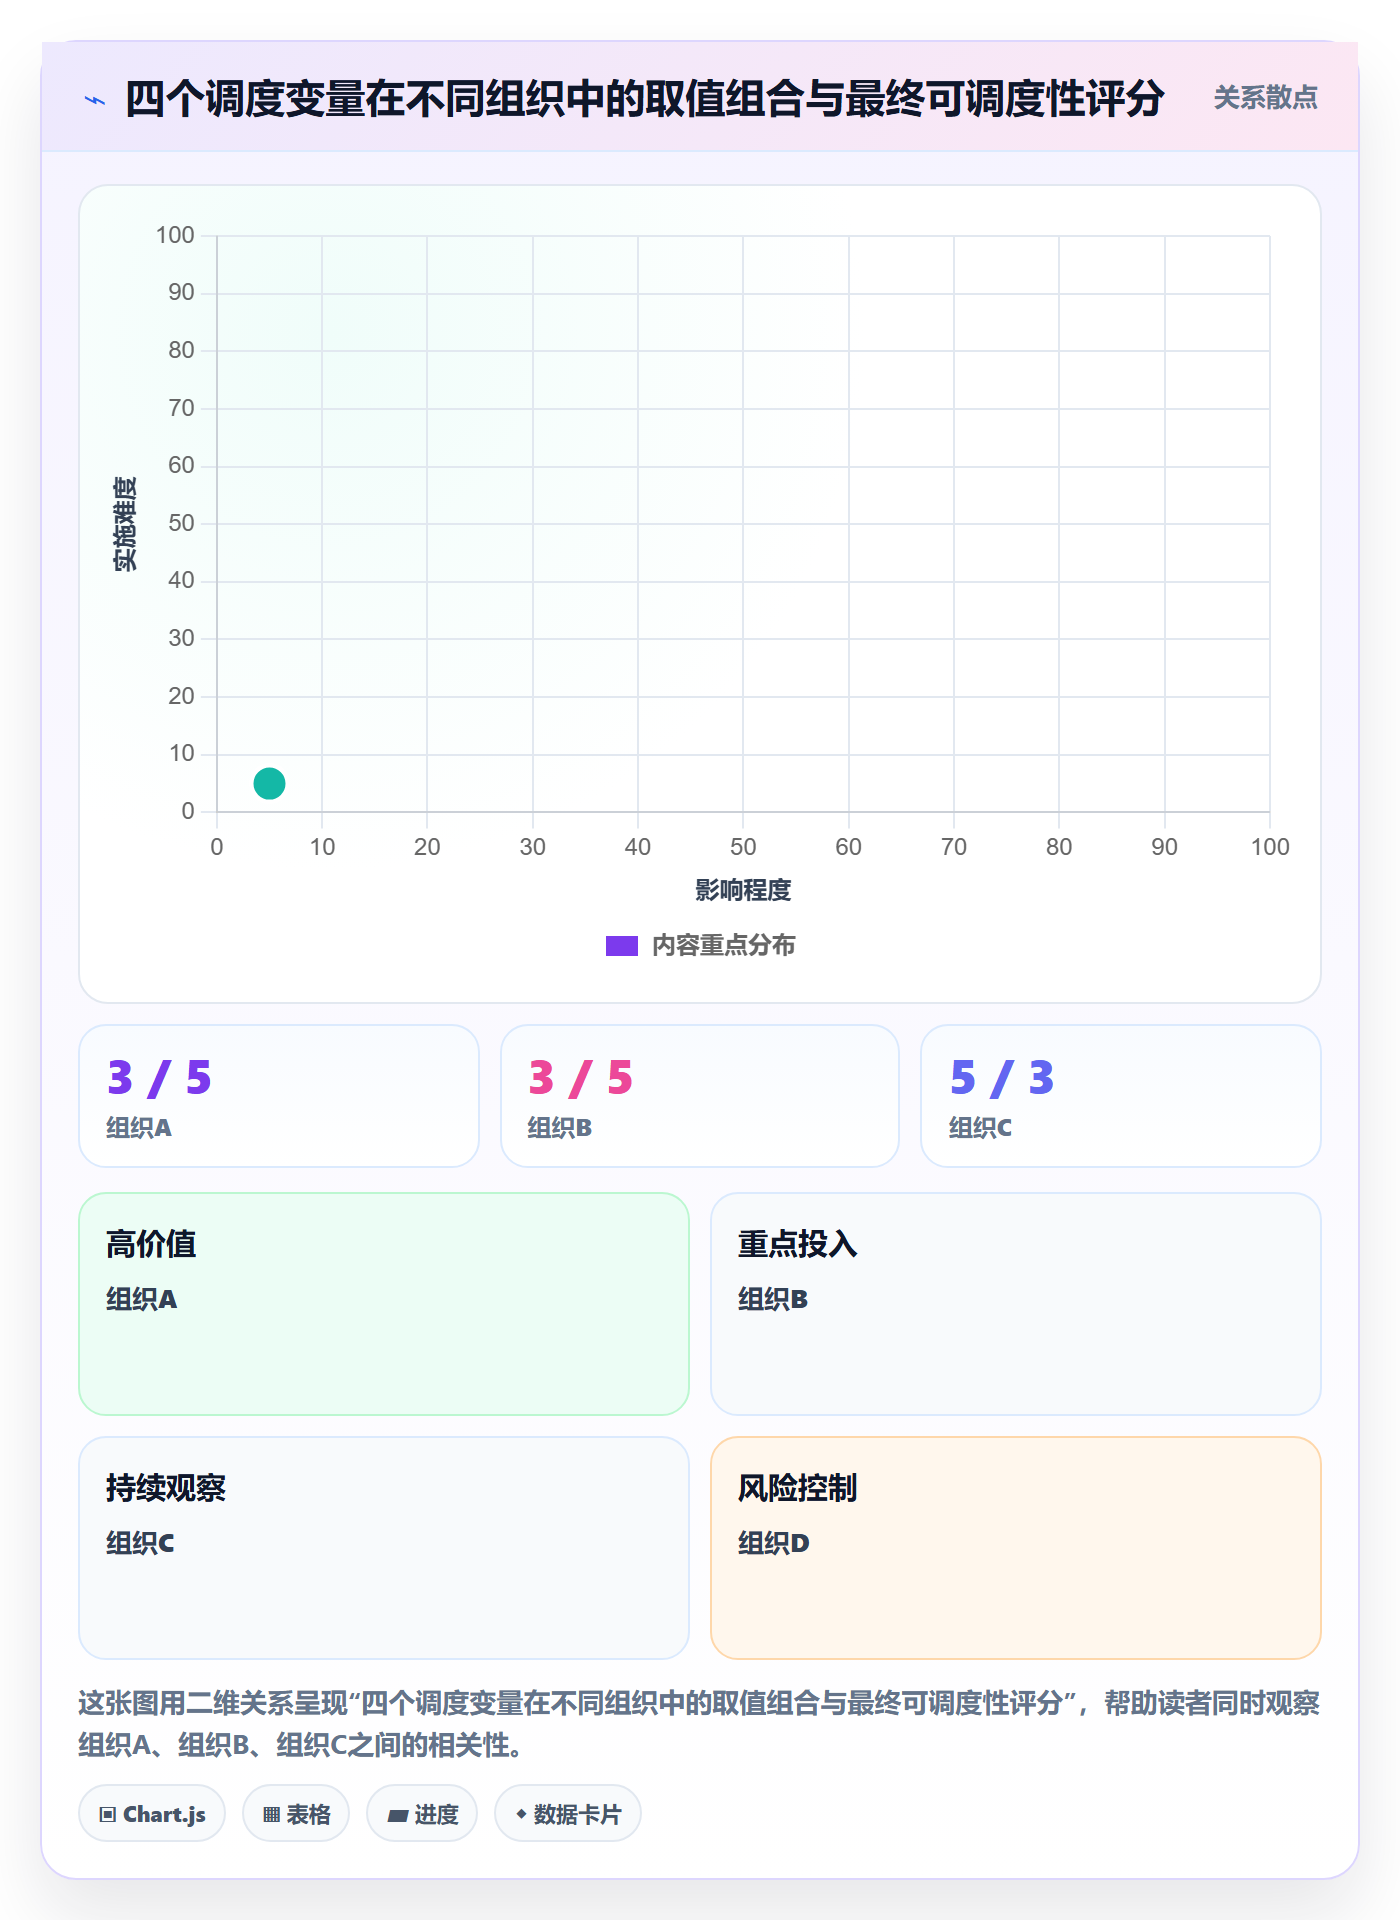Open the 持续观察 quadrant card
This screenshot has height=1920, width=1400.
pos(384,1548)
